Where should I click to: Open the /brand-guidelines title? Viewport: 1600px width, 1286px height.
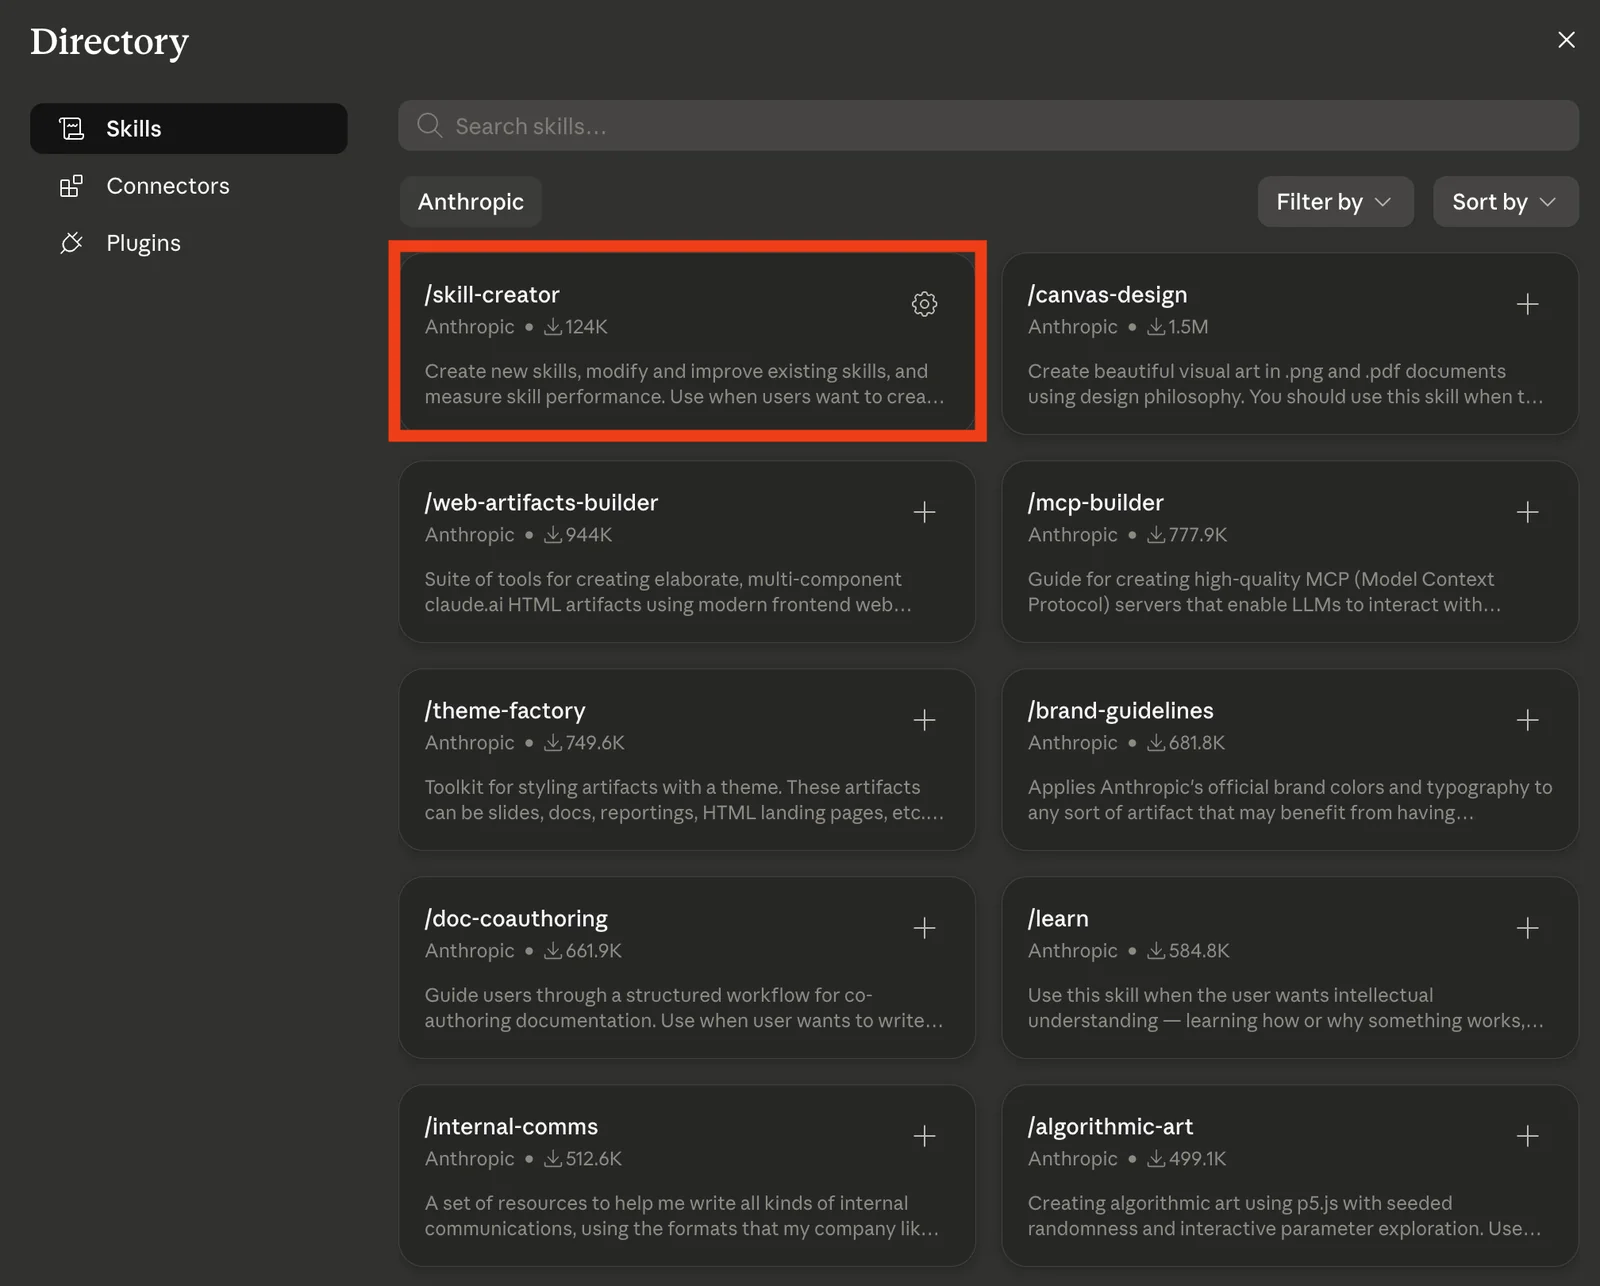click(1120, 711)
